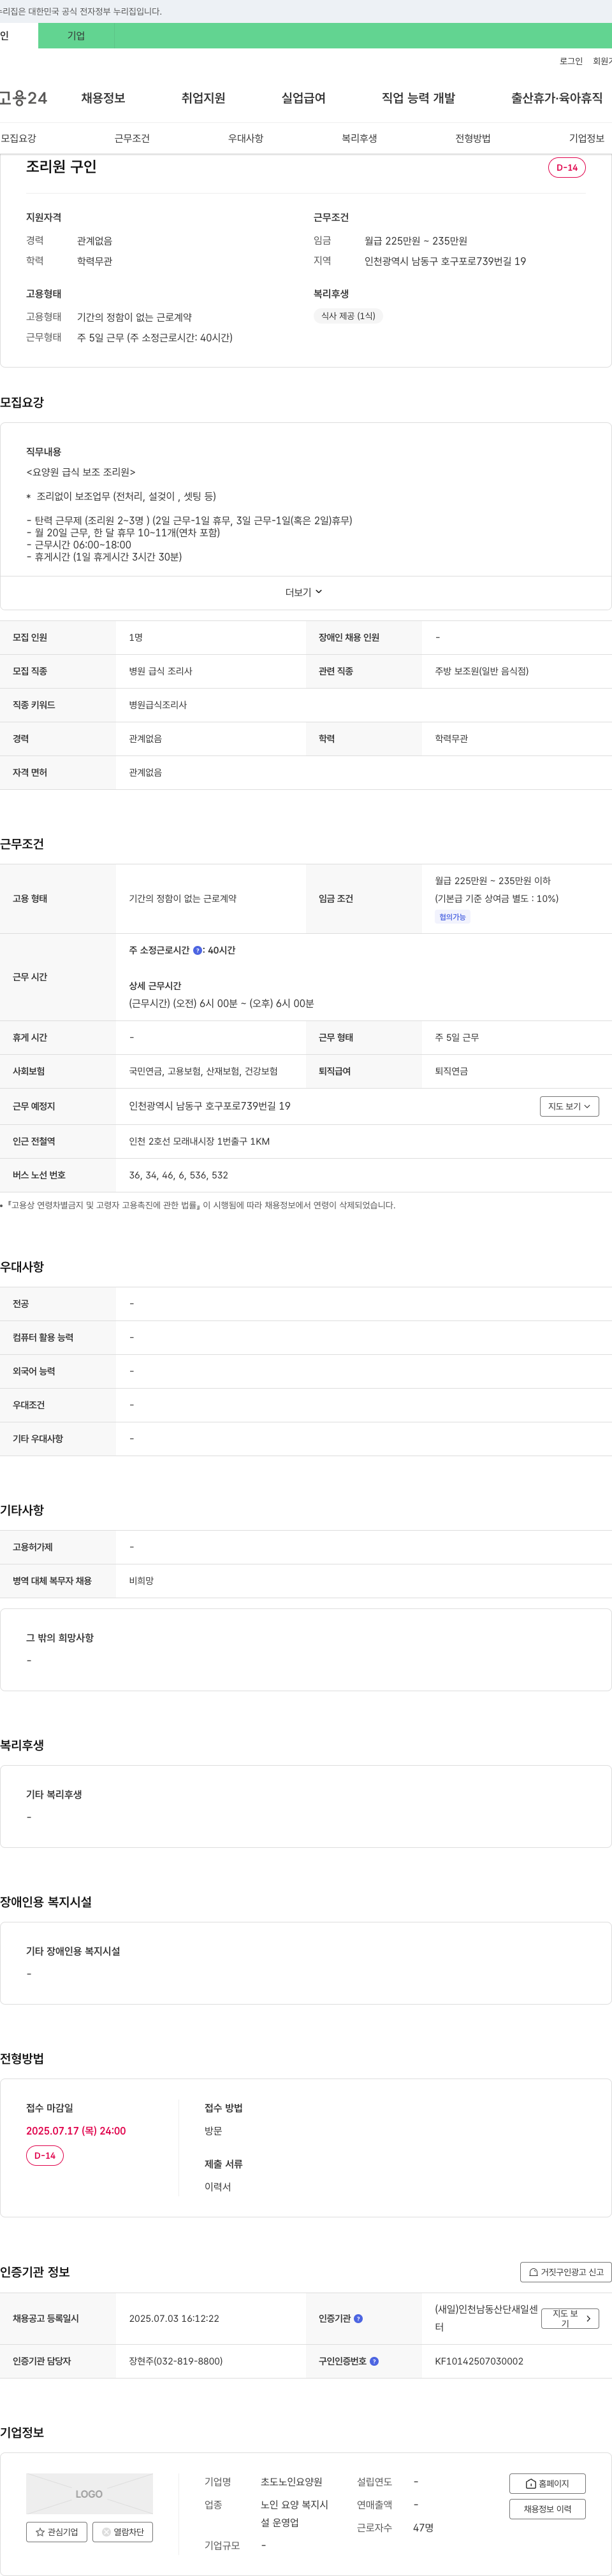The image size is (612, 2576).
Task: Jump to 우대사항 section tab
Action: click(x=246, y=138)
